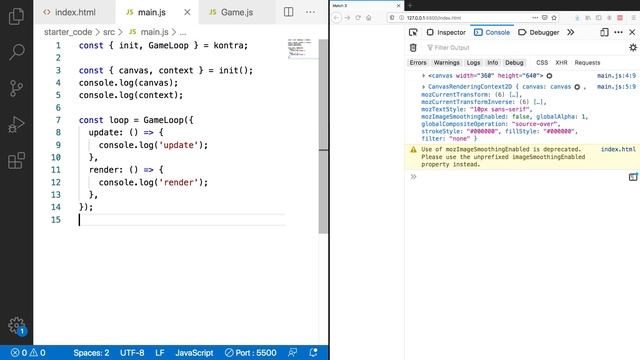640x360 pixels.
Task: Toggle the Logs filter
Action: point(473,62)
